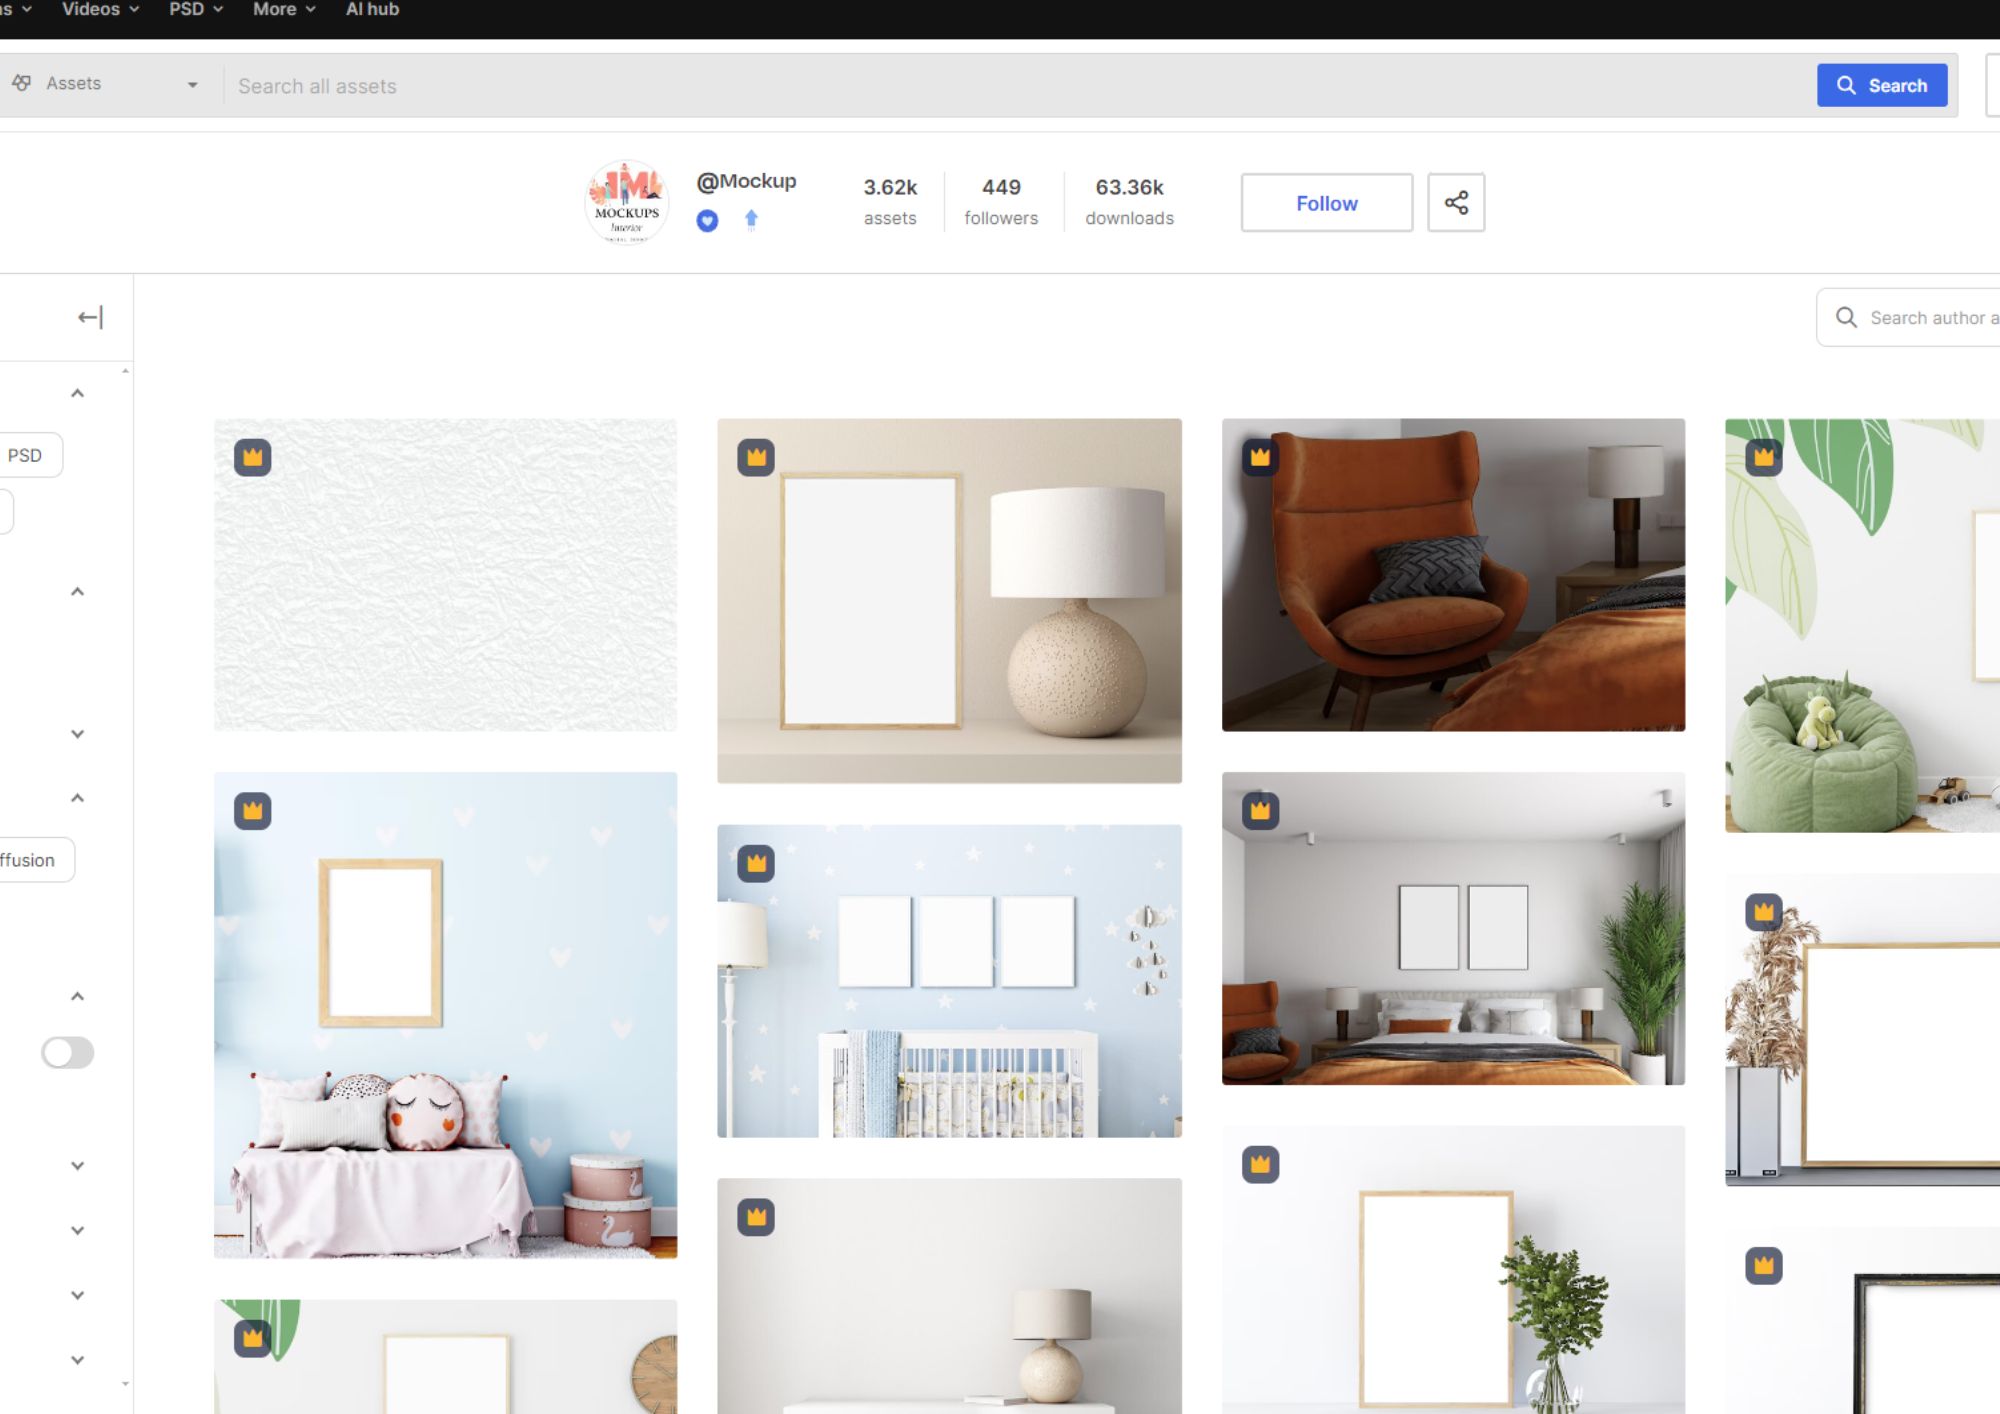Collapse the topmost sidebar filter section
Viewport: 2000px width, 1414px height.
tap(77, 394)
